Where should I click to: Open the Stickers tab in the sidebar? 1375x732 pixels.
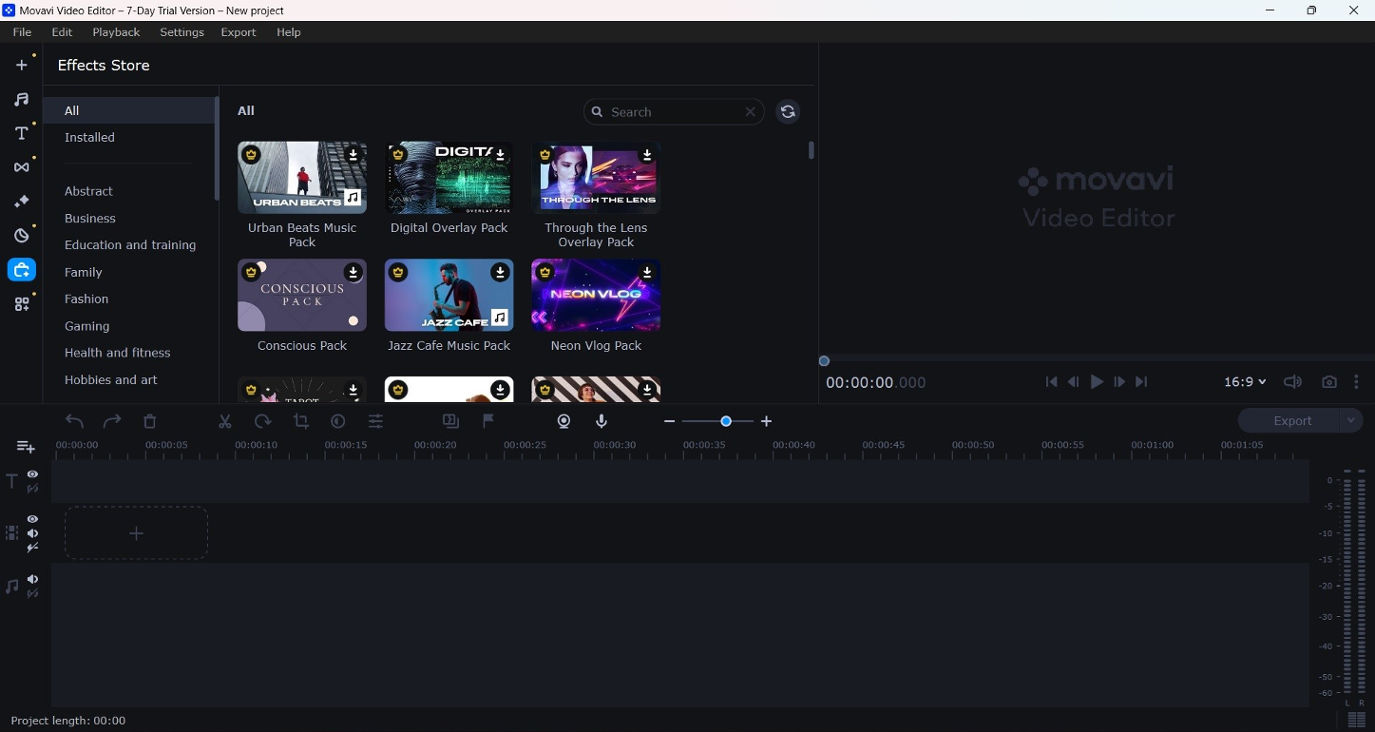[x=22, y=236]
